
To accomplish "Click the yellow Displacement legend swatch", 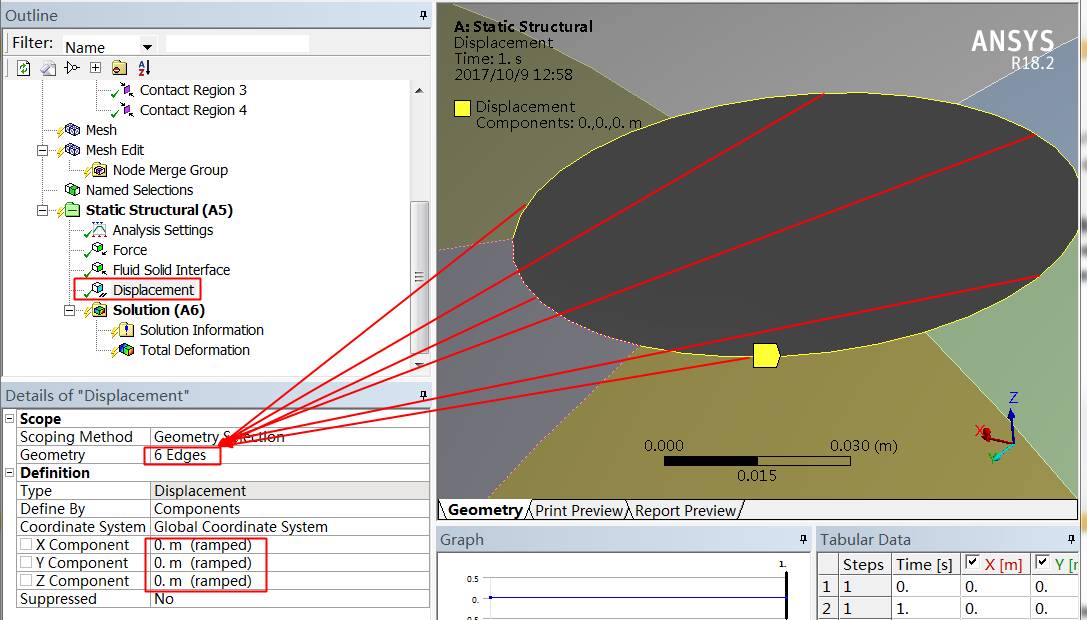I will (462, 108).
